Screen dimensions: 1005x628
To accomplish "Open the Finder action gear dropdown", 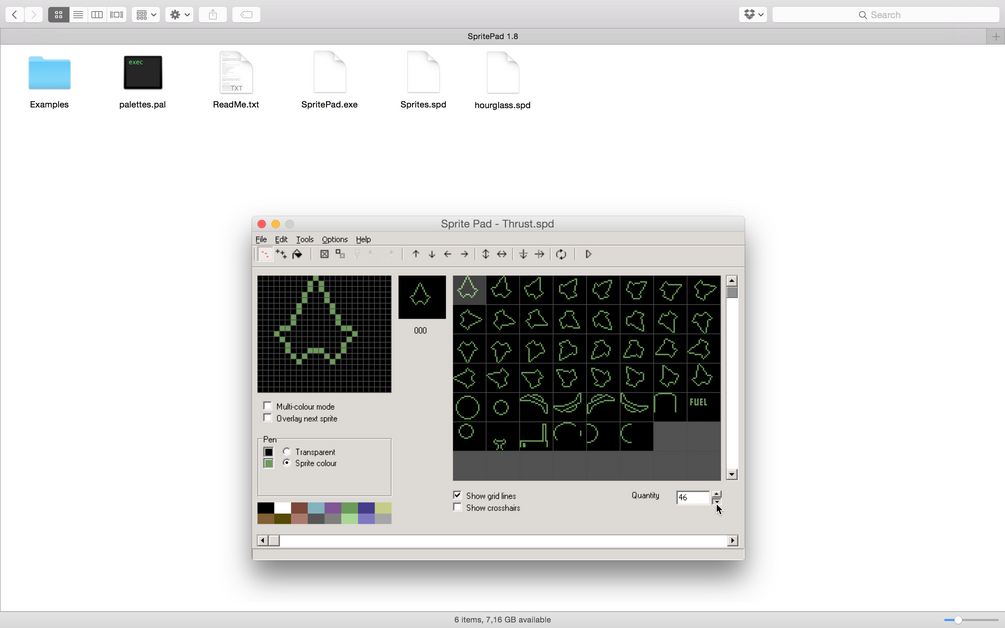I will click(x=179, y=15).
